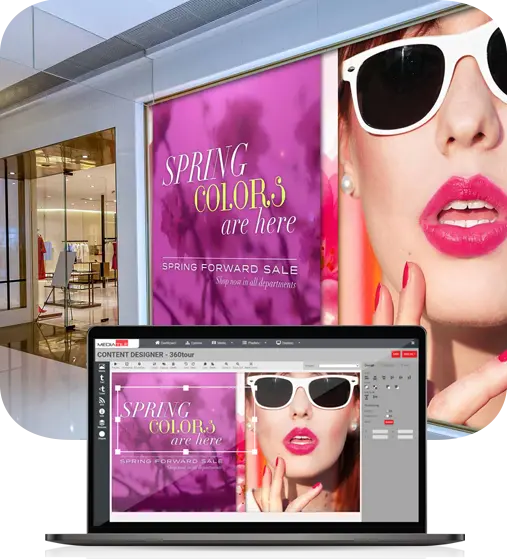
Task: Expand the dropdown arrow beside Displays
Action: (299, 343)
